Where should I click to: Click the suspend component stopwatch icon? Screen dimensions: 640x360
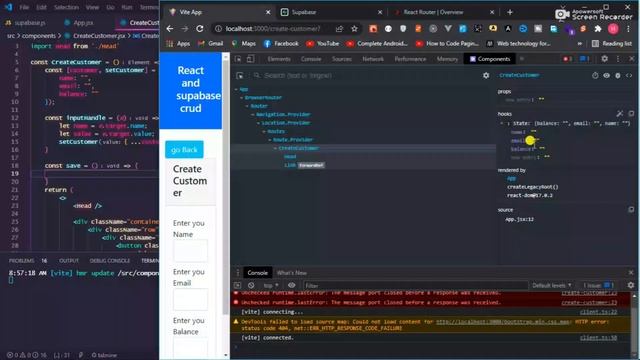point(595,76)
